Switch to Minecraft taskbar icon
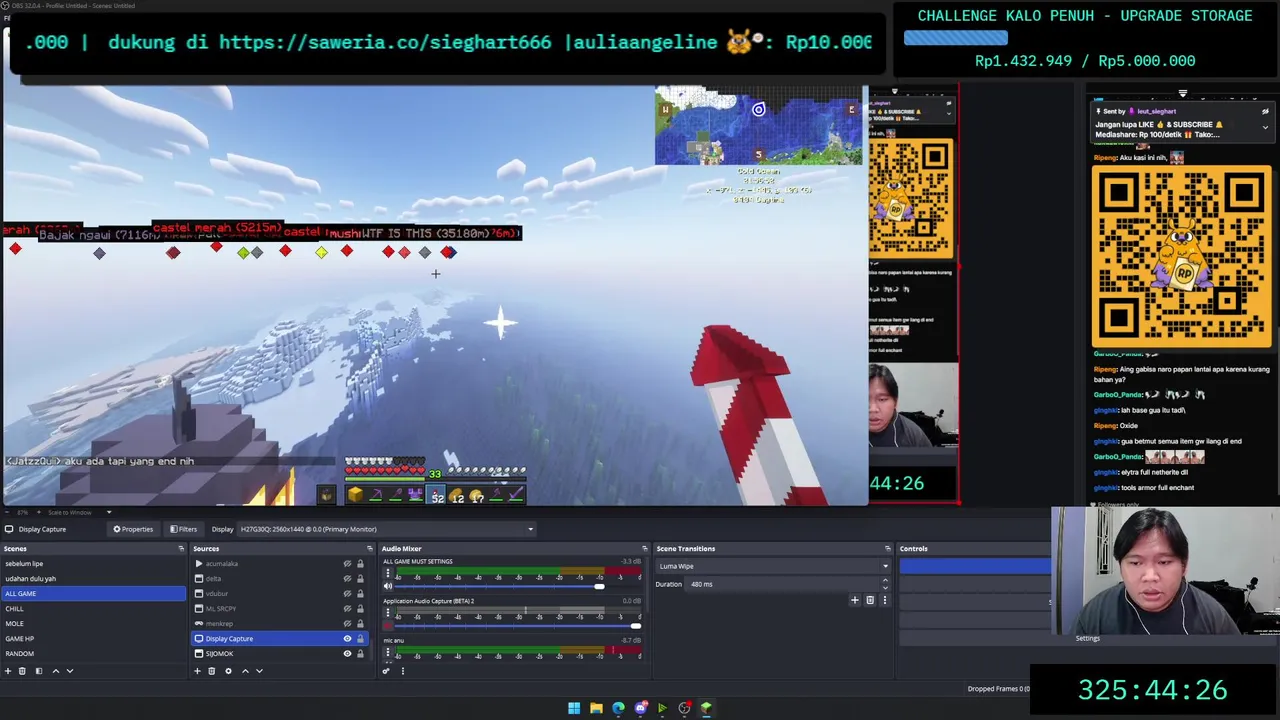 pos(706,708)
